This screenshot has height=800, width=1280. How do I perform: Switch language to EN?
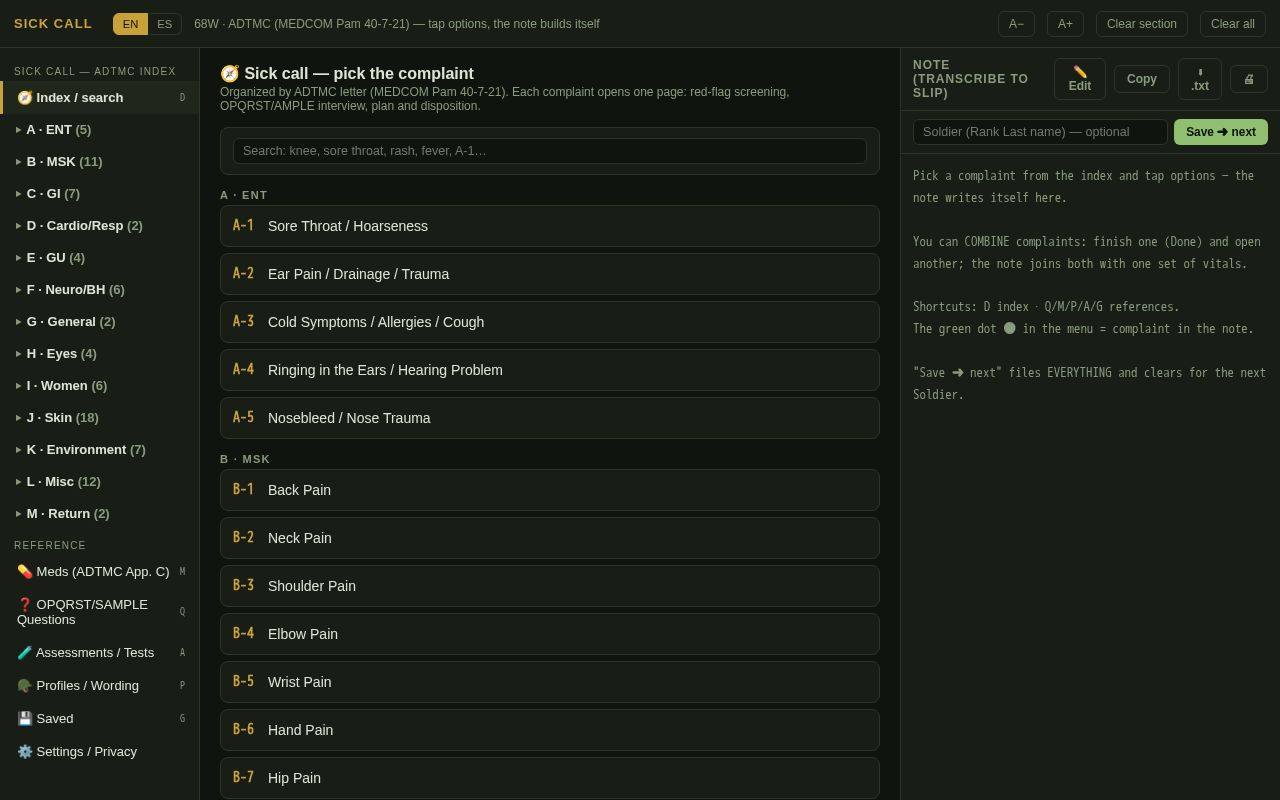pyautogui.click(x=131, y=24)
